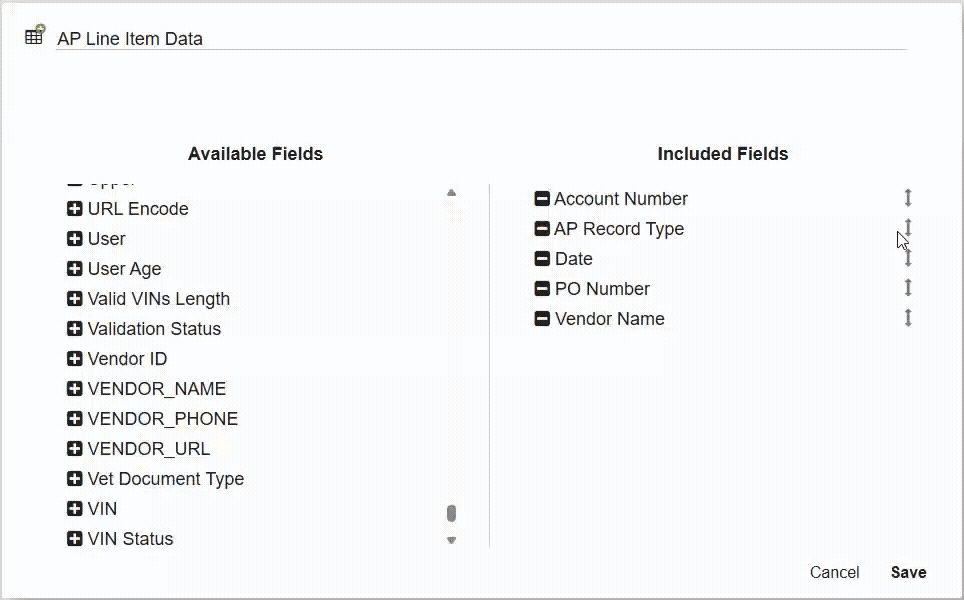Click the available fields scroll down arrow
The height and width of the screenshot is (600, 964).
coord(451,540)
